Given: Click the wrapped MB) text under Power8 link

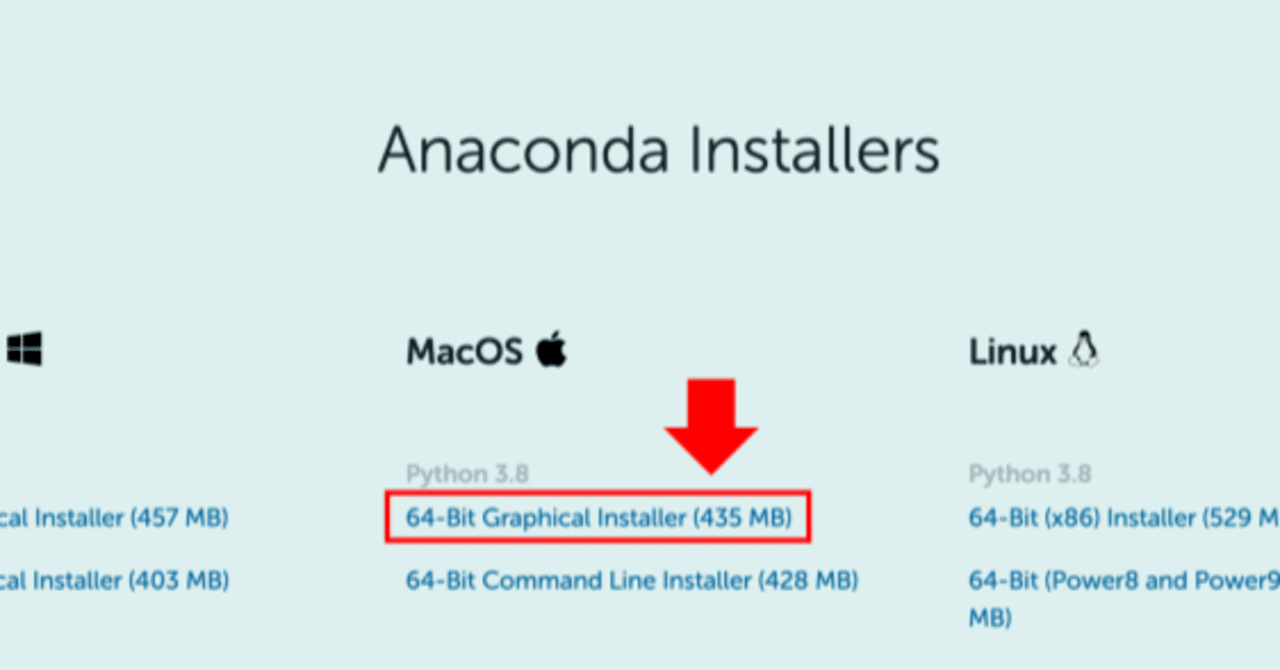Looking at the screenshot, I should coord(990,618).
